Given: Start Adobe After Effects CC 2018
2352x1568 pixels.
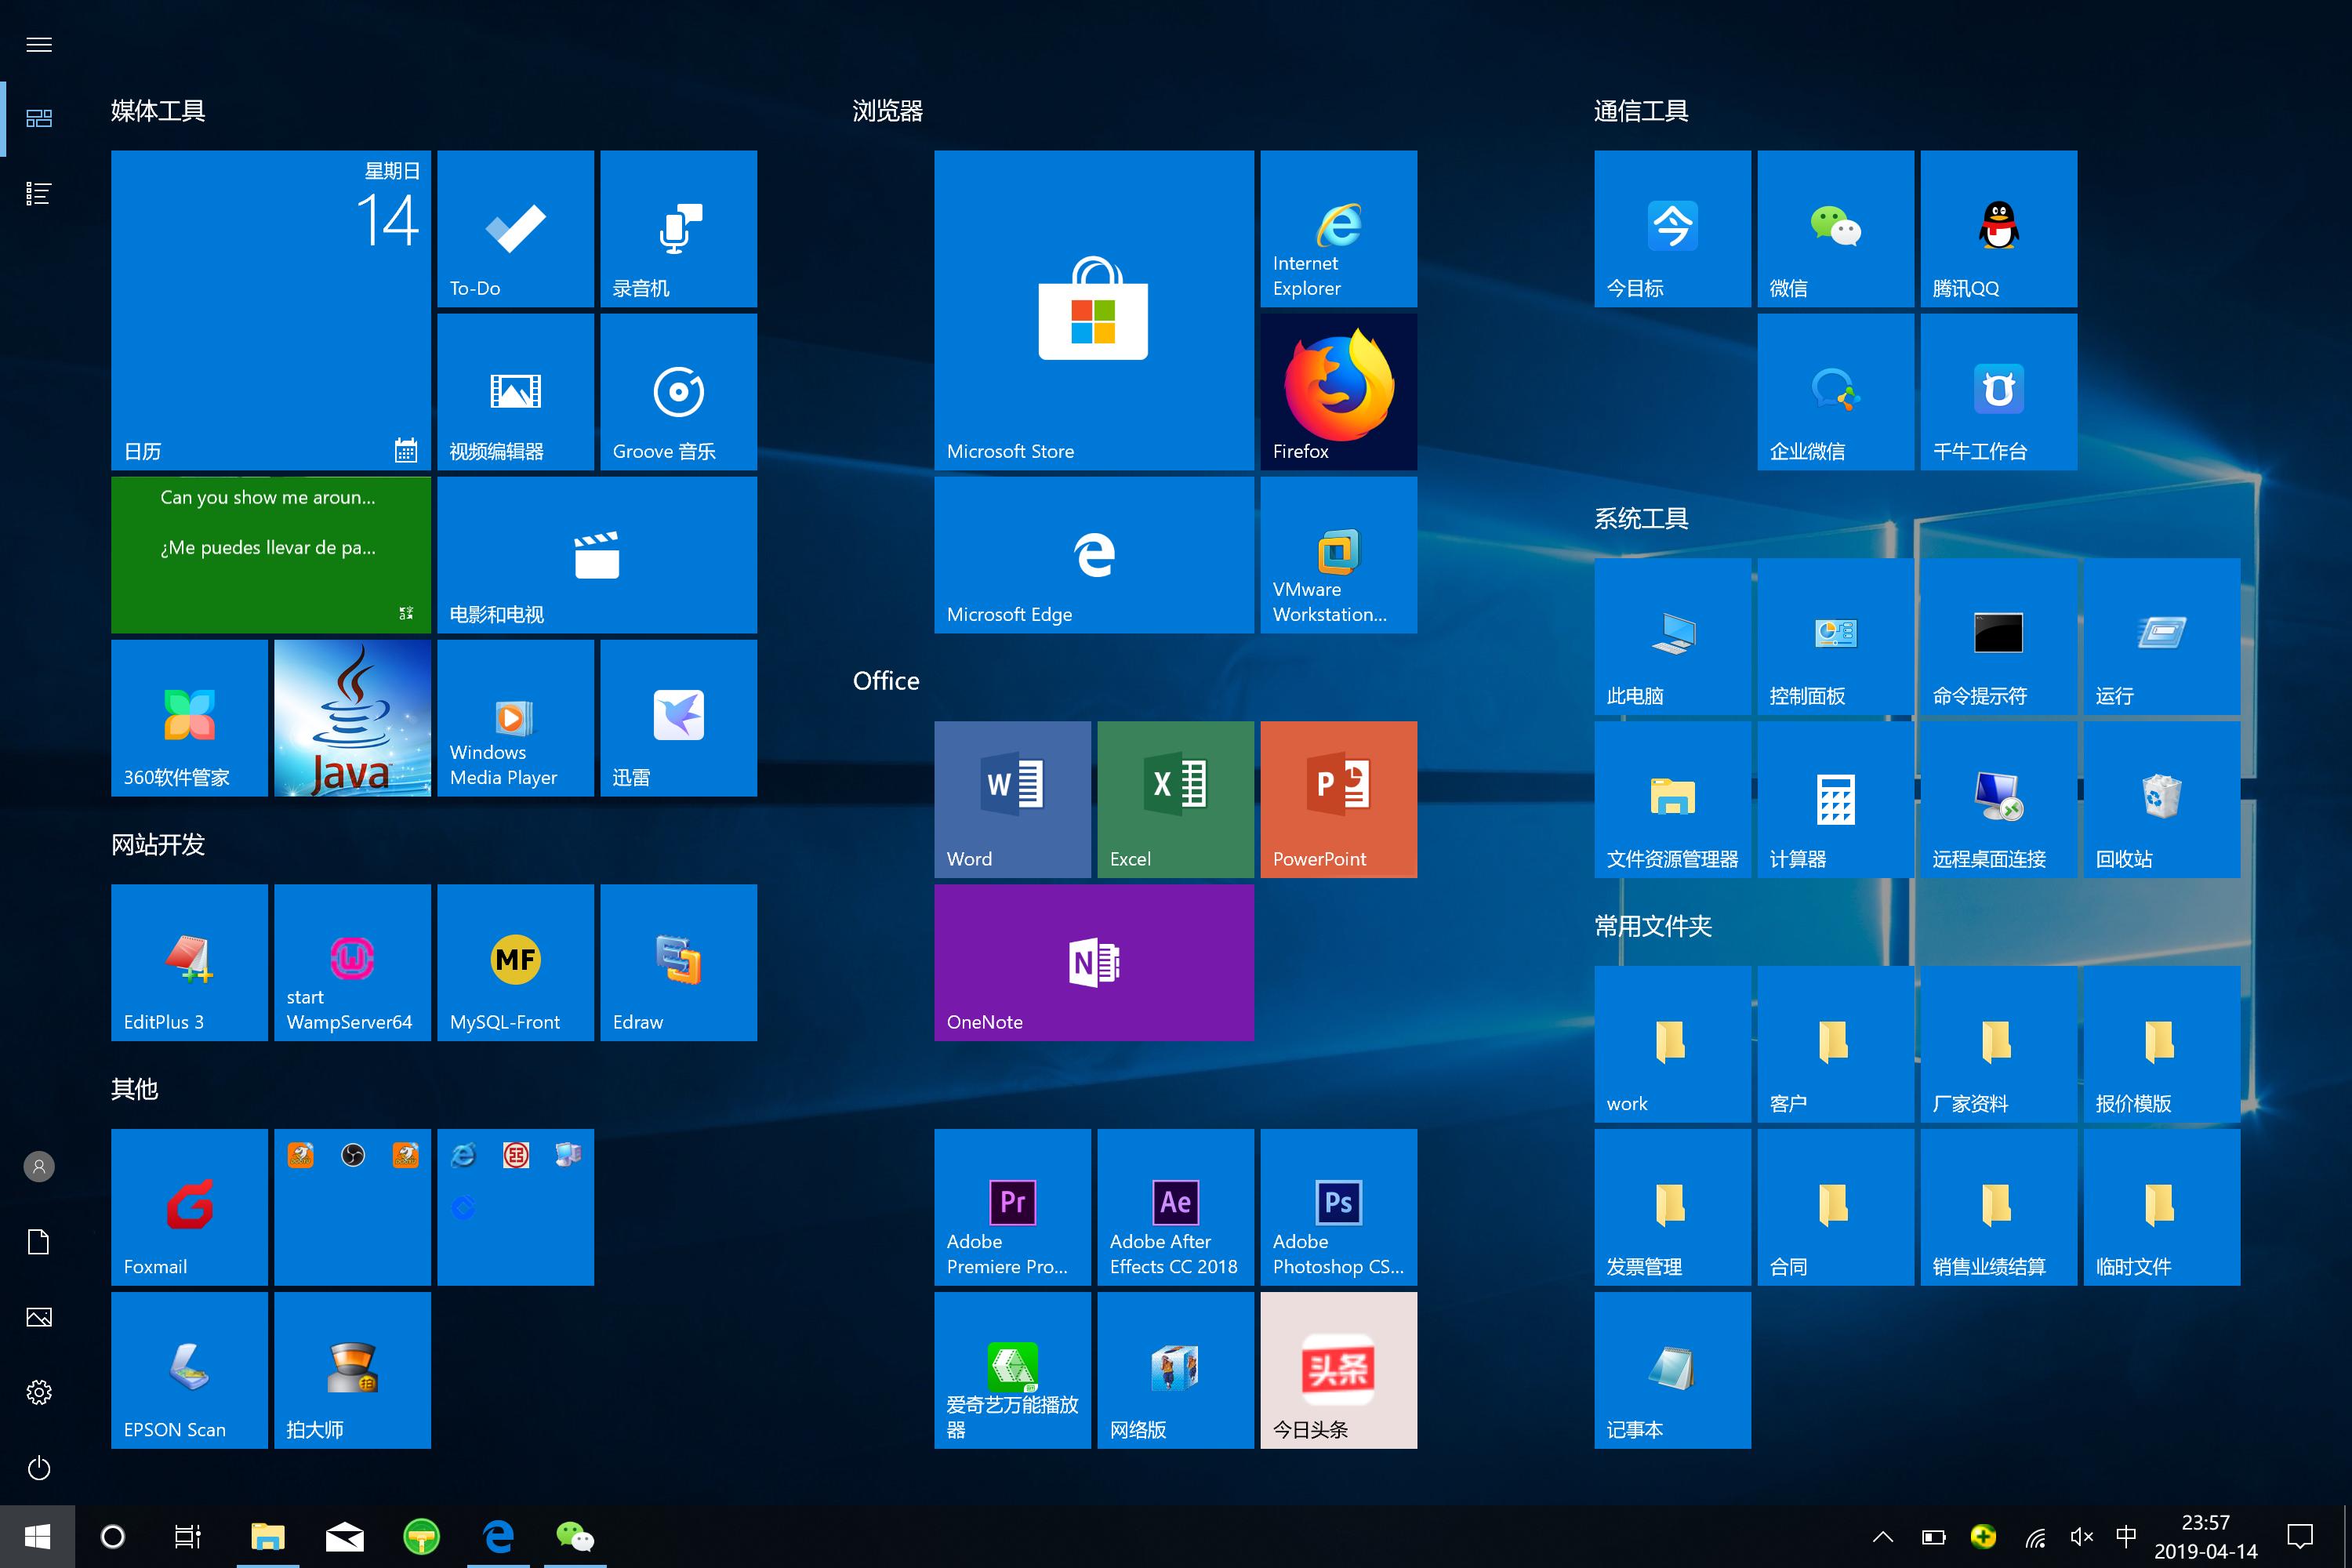Looking at the screenshot, I should point(1175,1207).
